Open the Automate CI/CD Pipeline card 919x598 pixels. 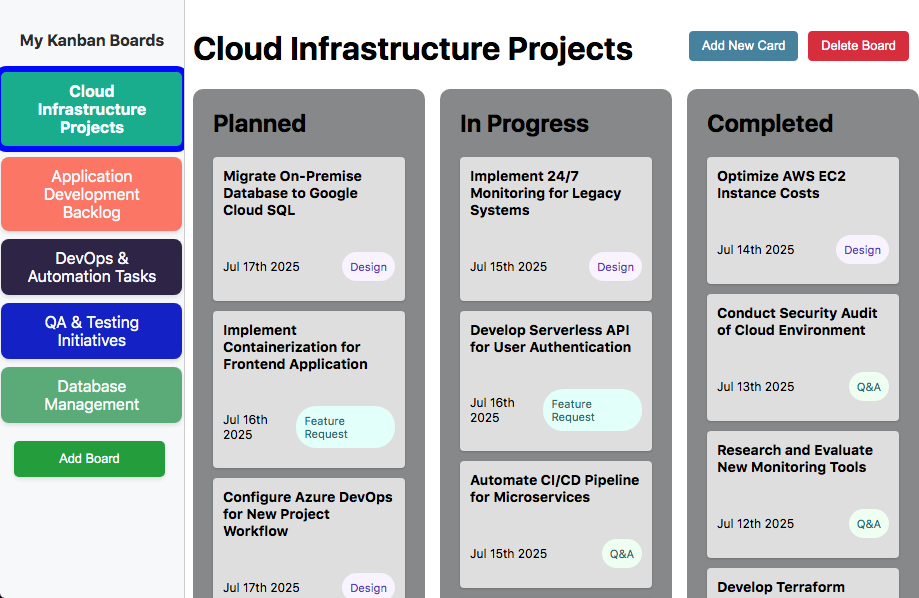click(556, 525)
